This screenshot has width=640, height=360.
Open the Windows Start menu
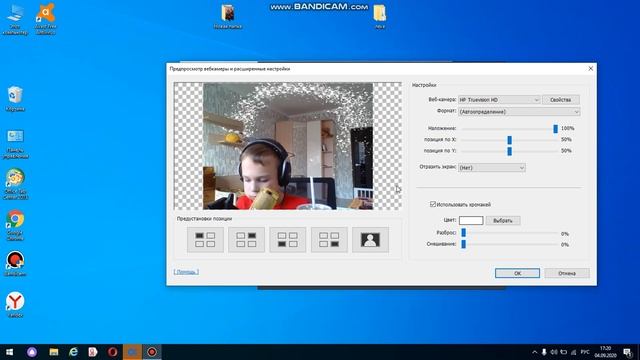click(9, 352)
